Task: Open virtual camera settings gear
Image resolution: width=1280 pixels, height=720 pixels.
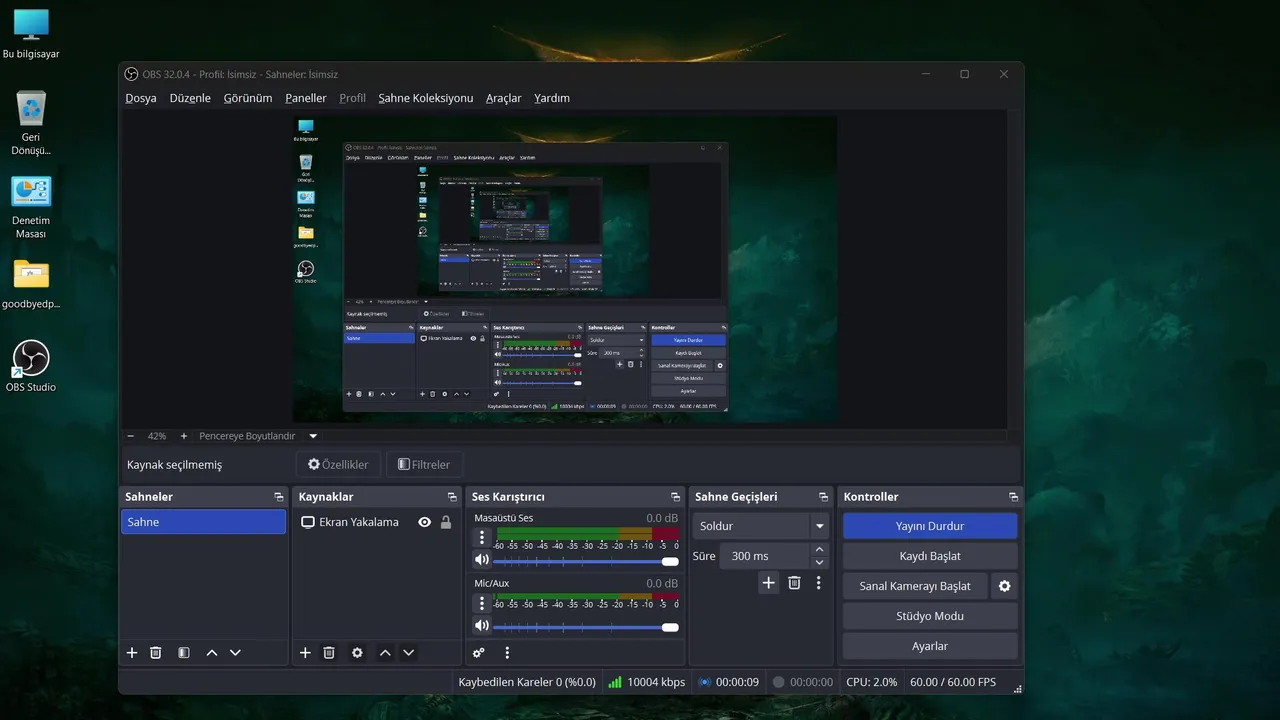Action: 1005,586
